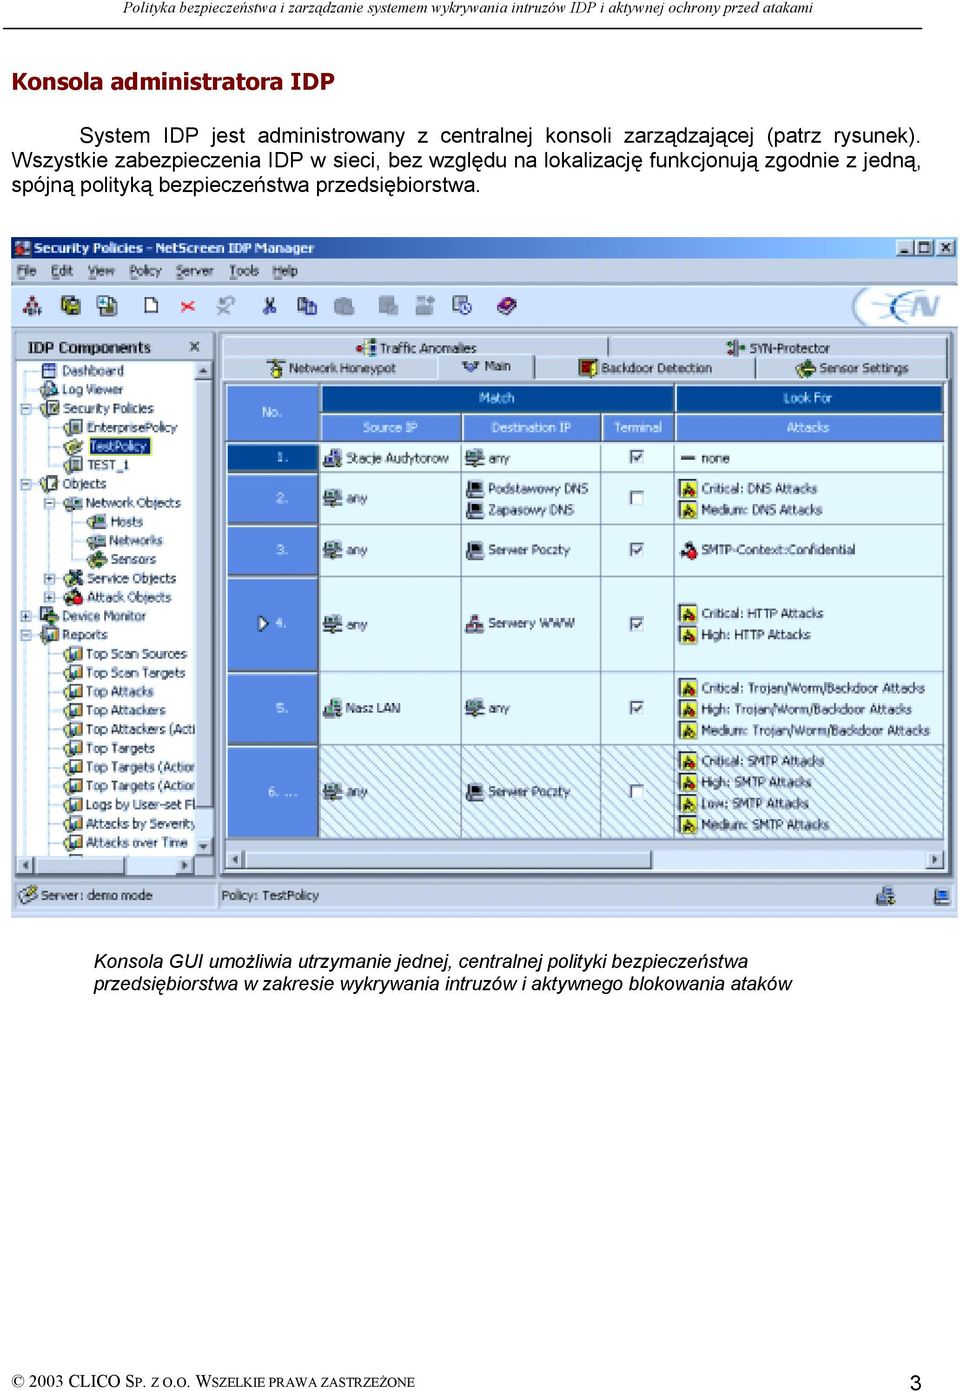Click the Source IP column header
Screen dimensions: 960x1391
pyautogui.click(x=390, y=427)
